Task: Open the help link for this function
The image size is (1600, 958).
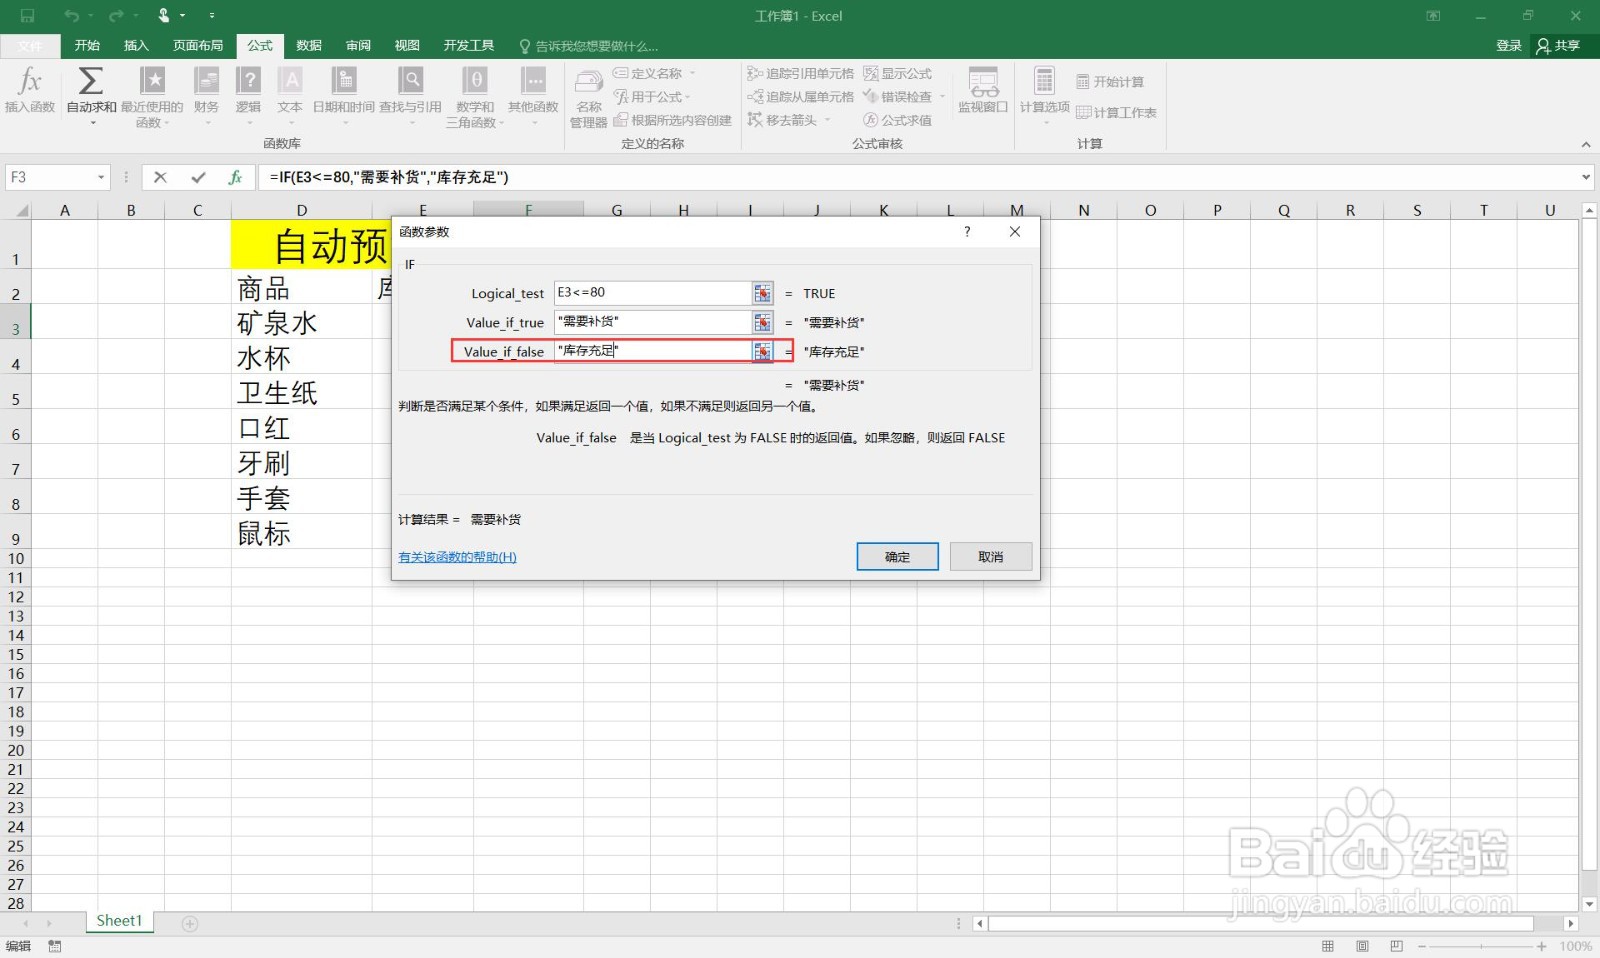Action: pos(457,557)
